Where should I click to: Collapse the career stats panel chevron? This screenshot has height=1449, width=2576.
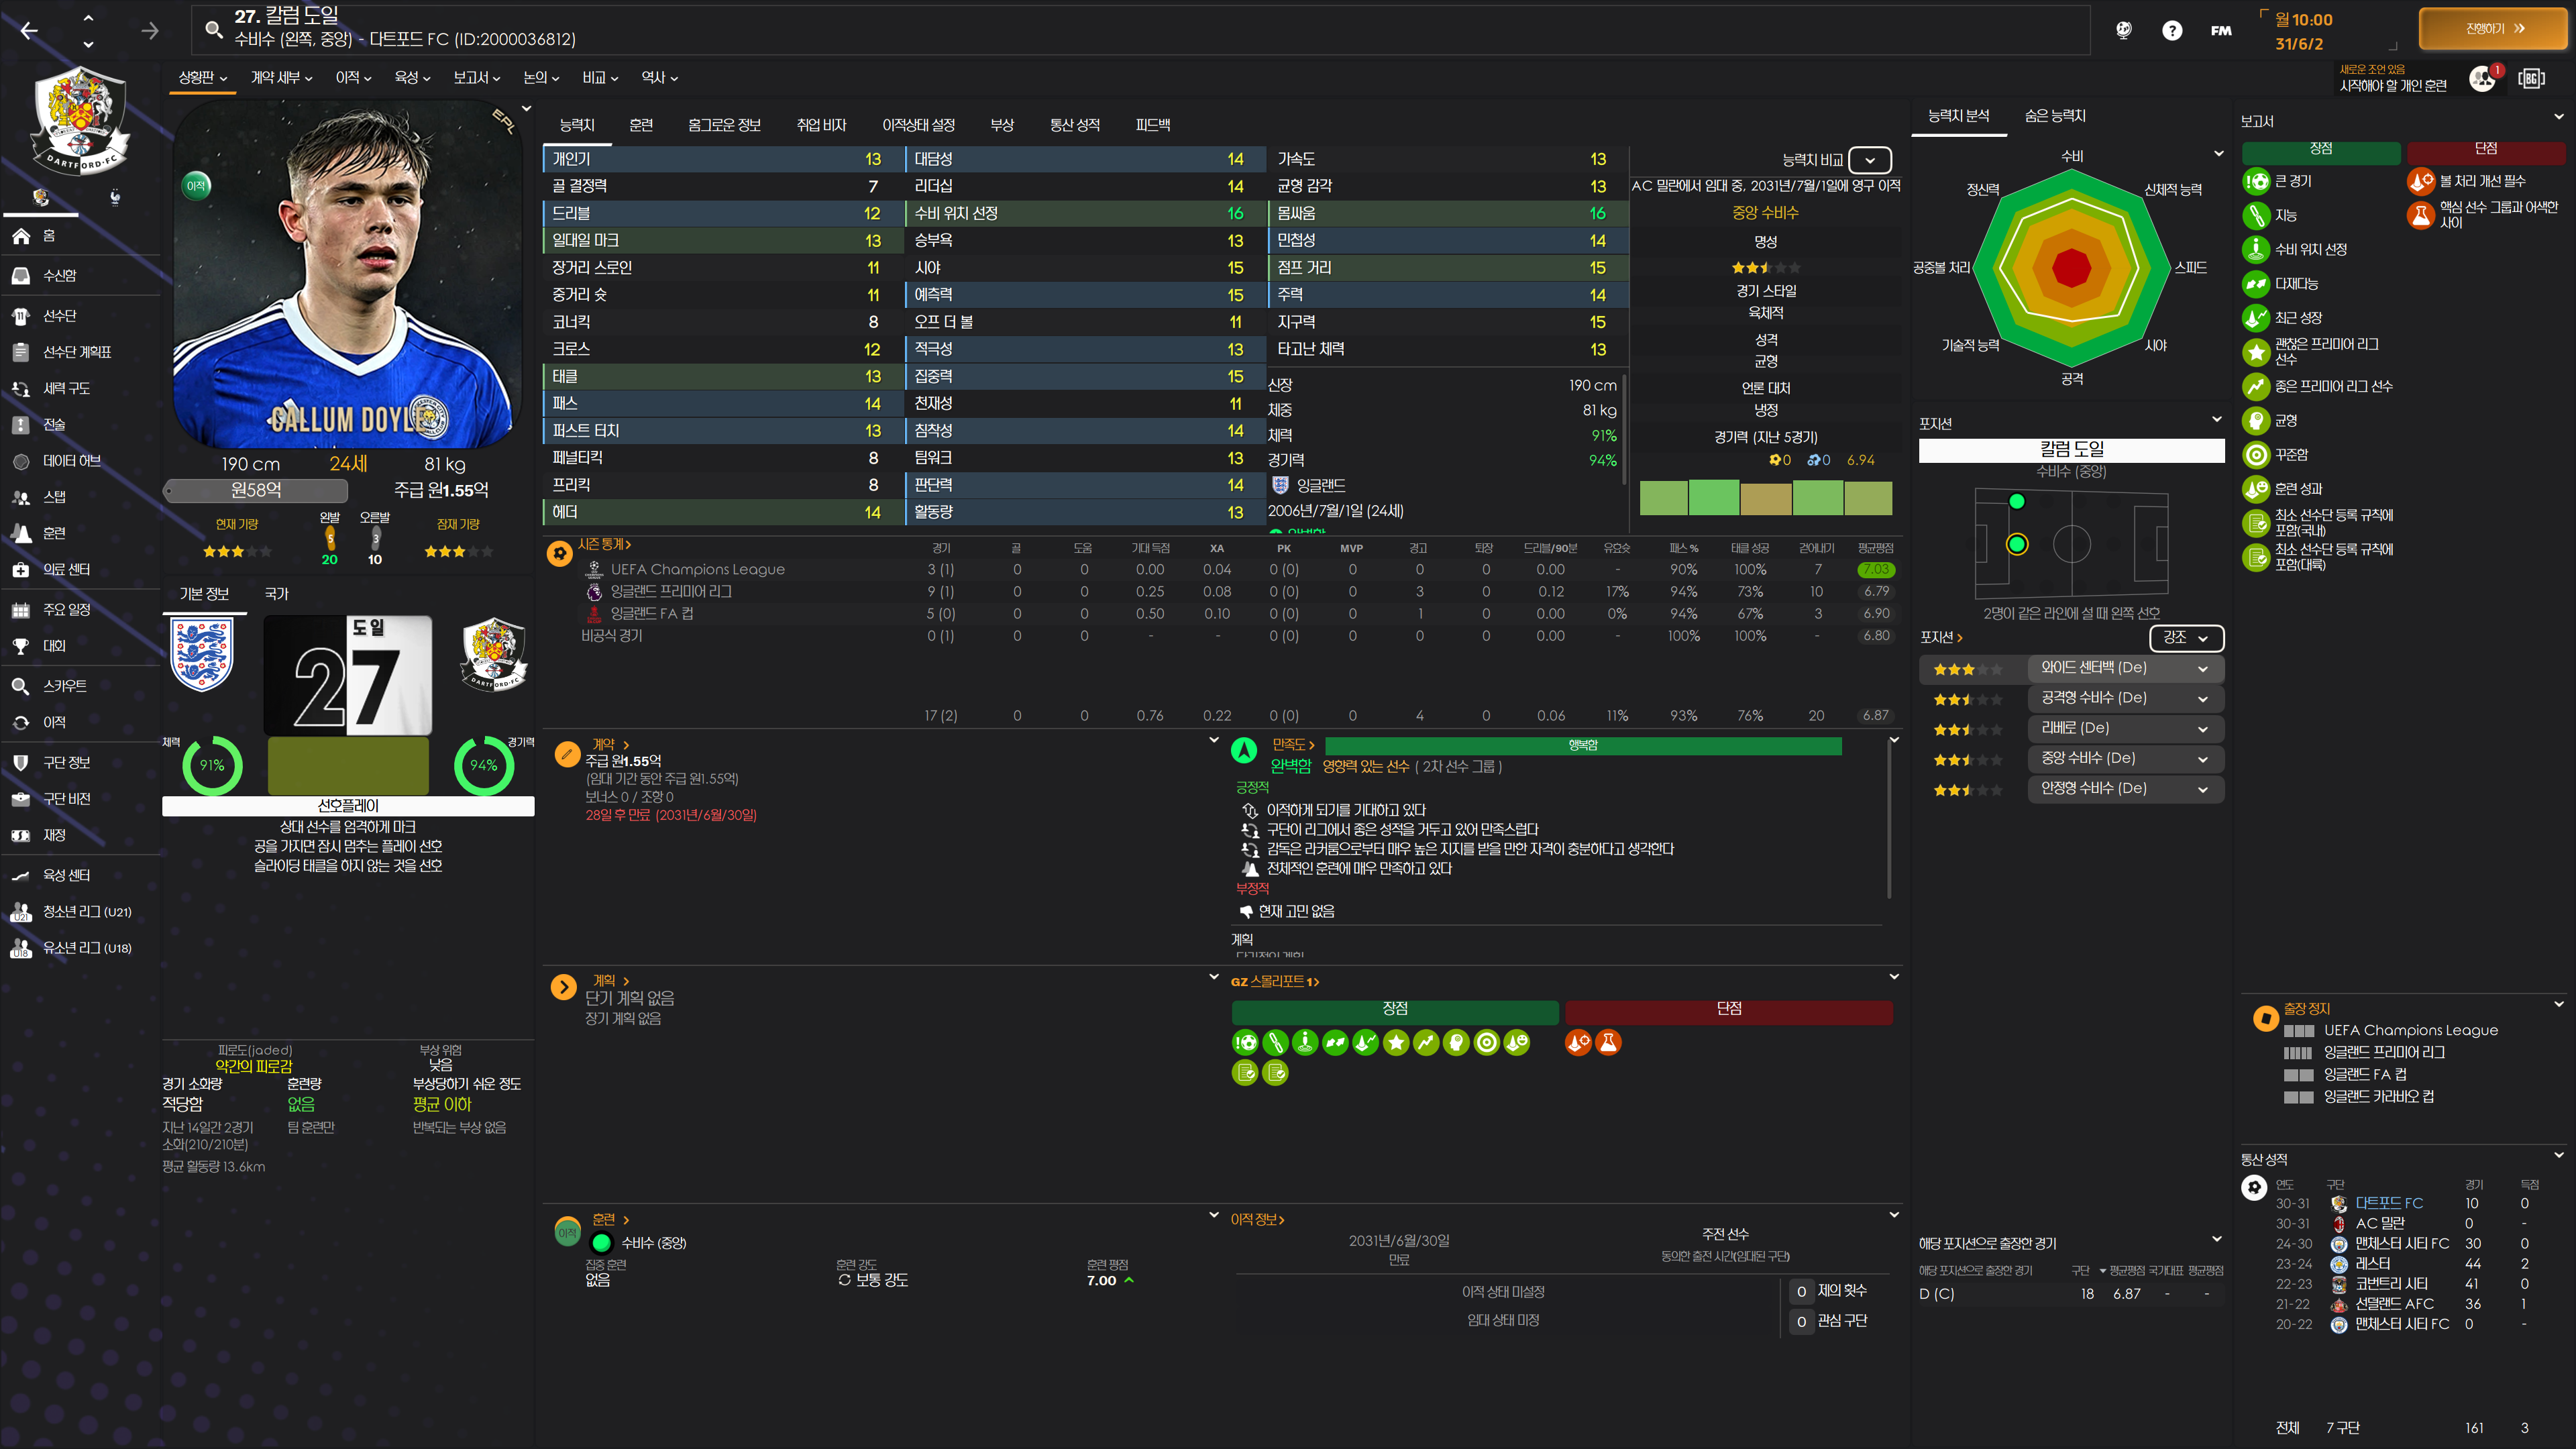(x=2559, y=1155)
